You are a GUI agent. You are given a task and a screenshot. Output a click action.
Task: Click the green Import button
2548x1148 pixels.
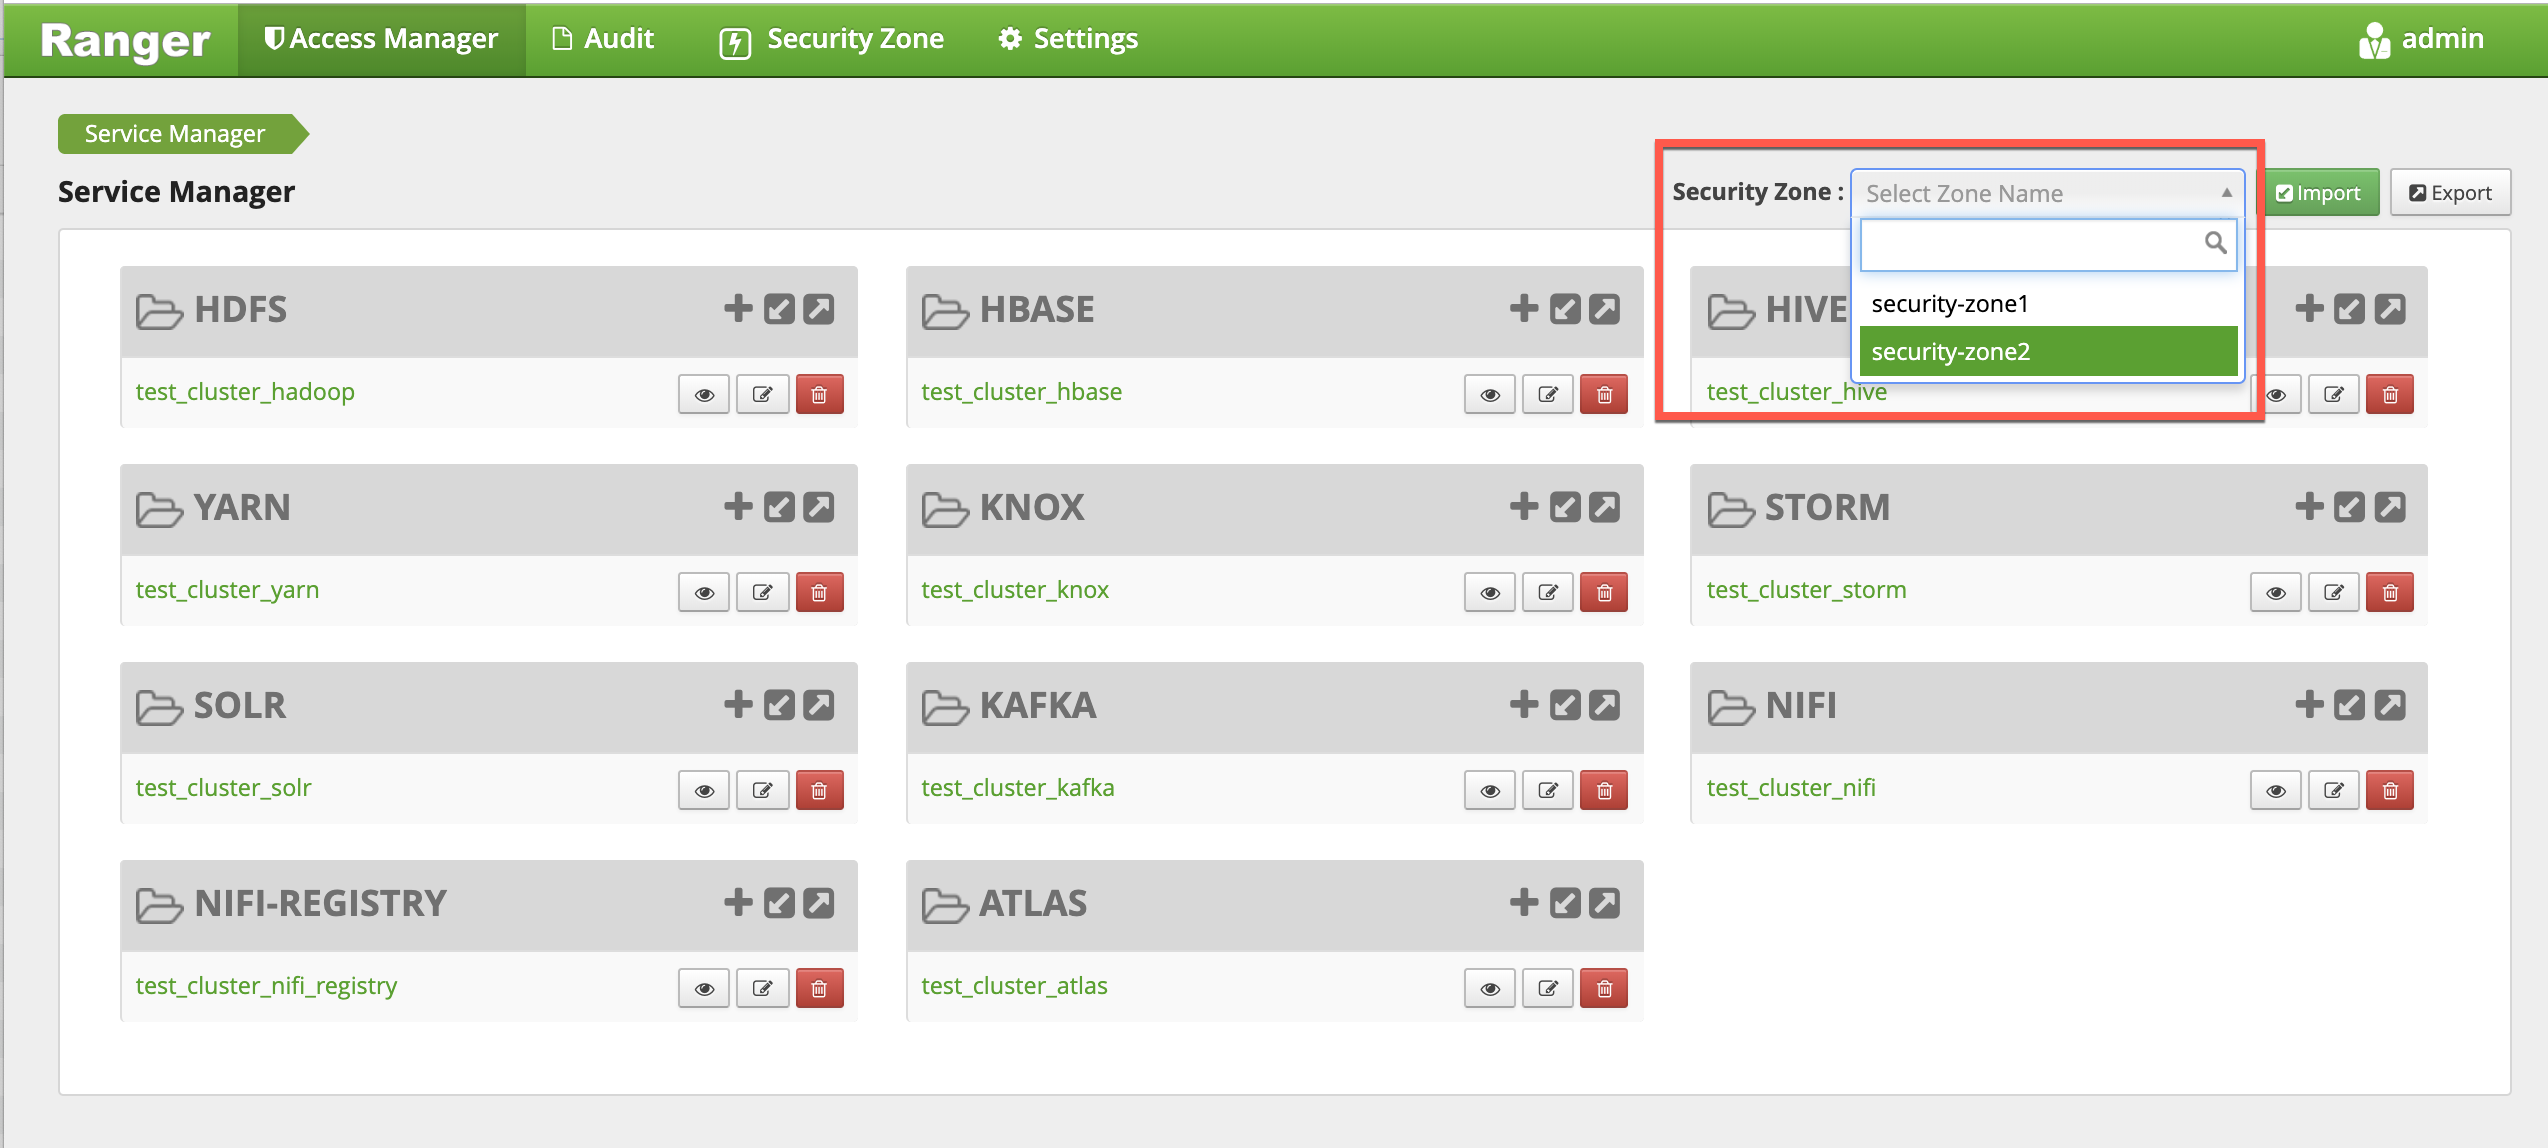[x=2319, y=193]
